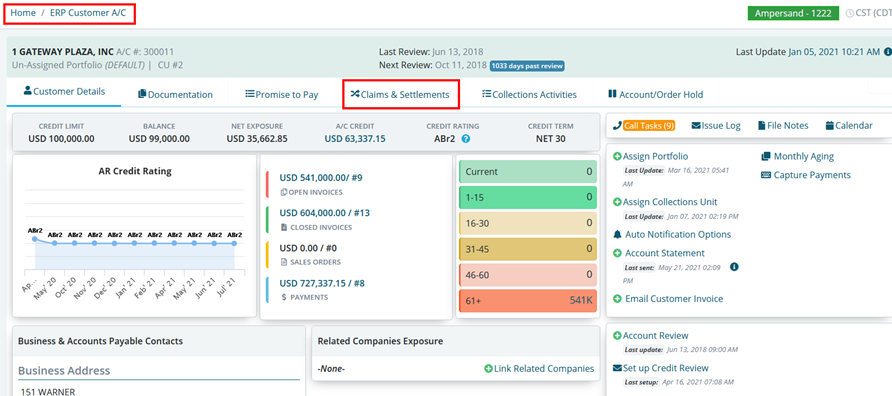Click the envelope icon for Set up Credit Review
Viewport: 892px width, 396px height.
(x=617, y=368)
